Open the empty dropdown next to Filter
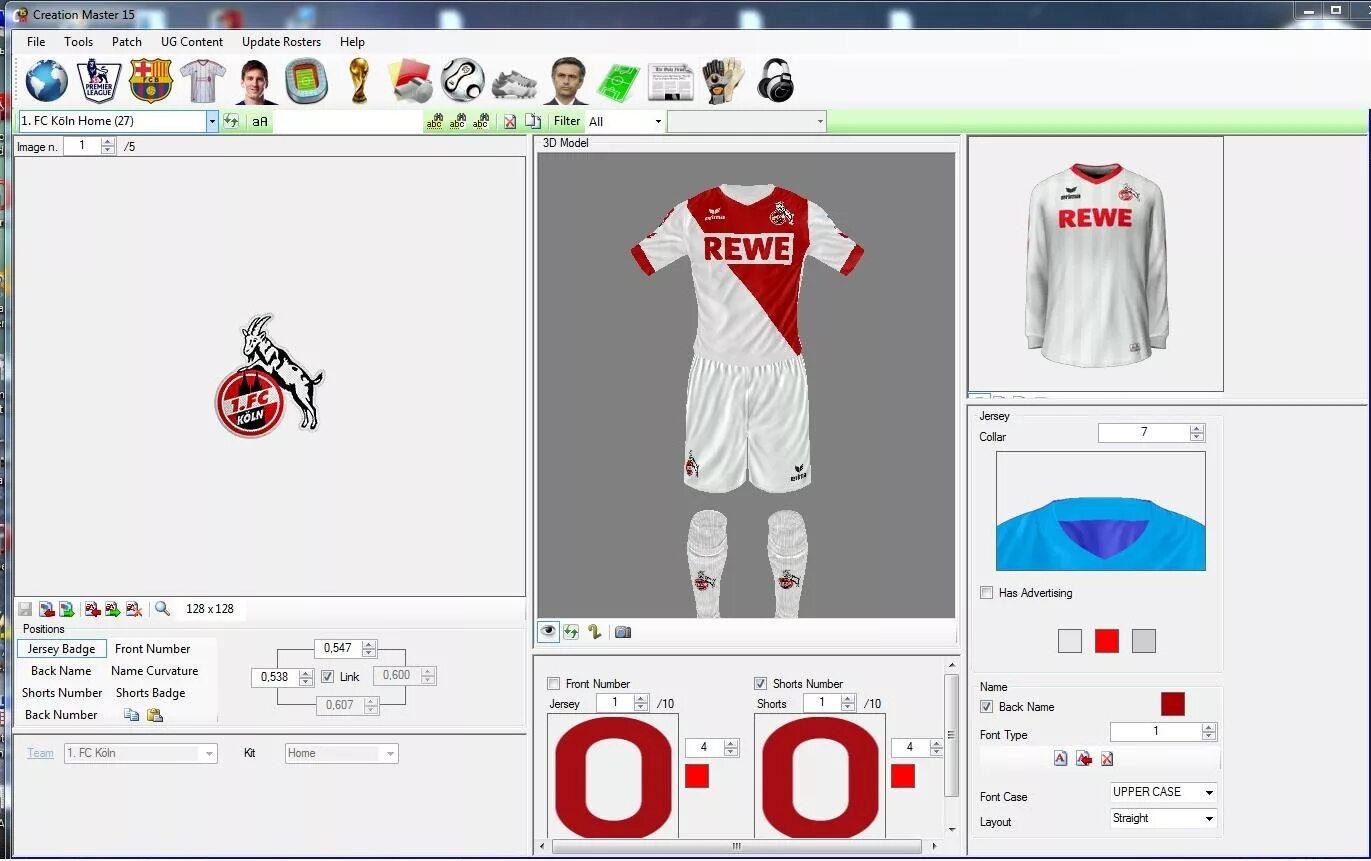 pyautogui.click(x=747, y=122)
